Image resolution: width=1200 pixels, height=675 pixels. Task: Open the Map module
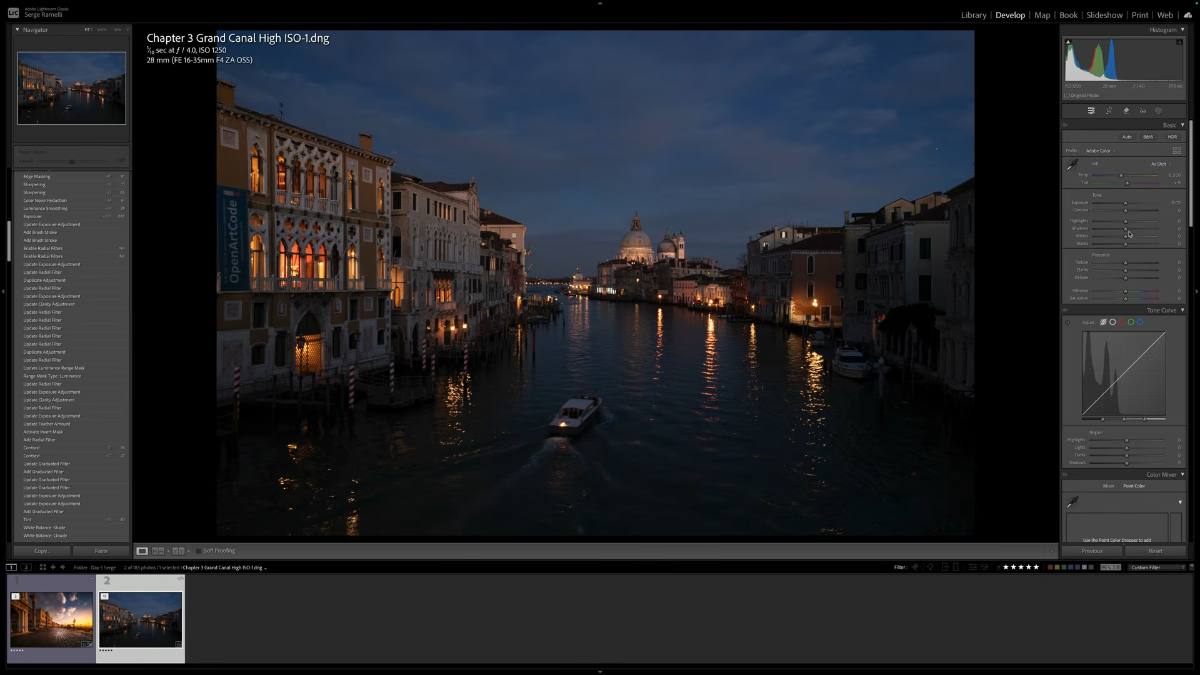pyautogui.click(x=1043, y=15)
